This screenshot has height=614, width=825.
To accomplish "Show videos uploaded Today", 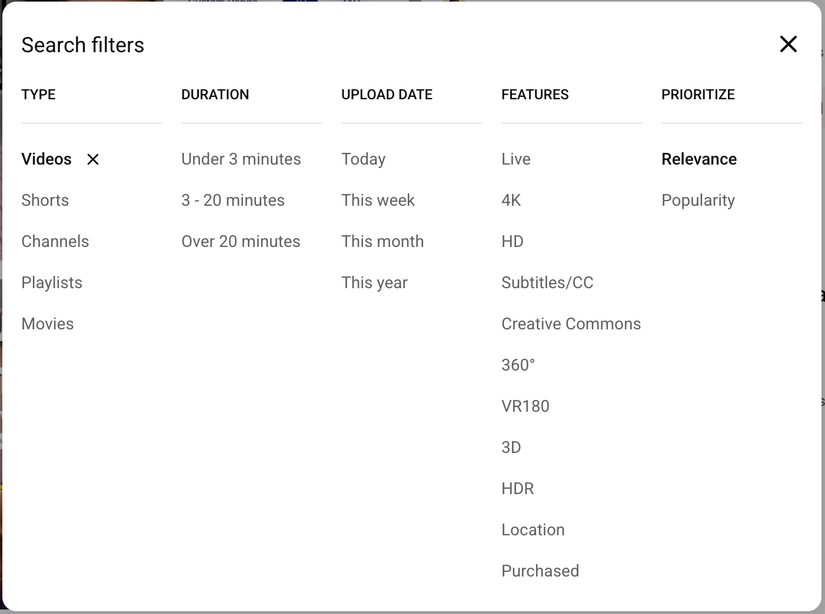I will click(x=363, y=159).
